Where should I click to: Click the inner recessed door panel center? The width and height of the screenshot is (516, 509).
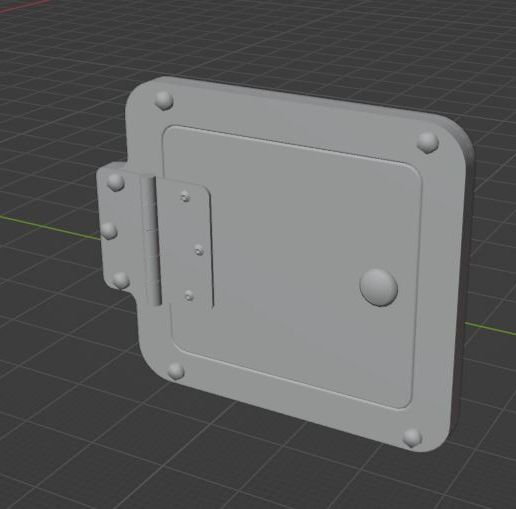coord(293,267)
